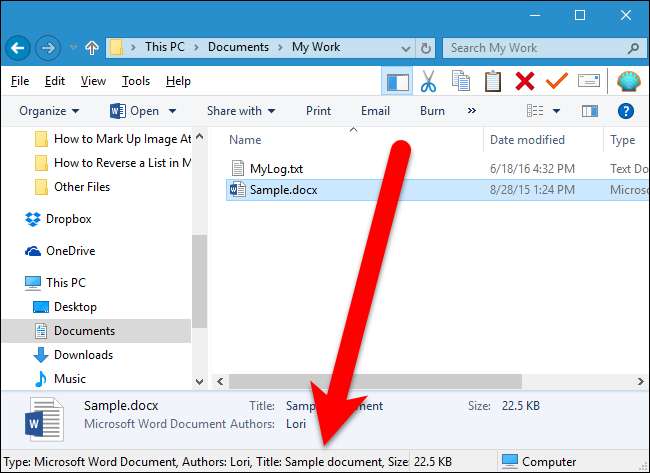The height and width of the screenshot is (473, 650).
Task: Click the change view icon
Action: [x=535, y=111]
